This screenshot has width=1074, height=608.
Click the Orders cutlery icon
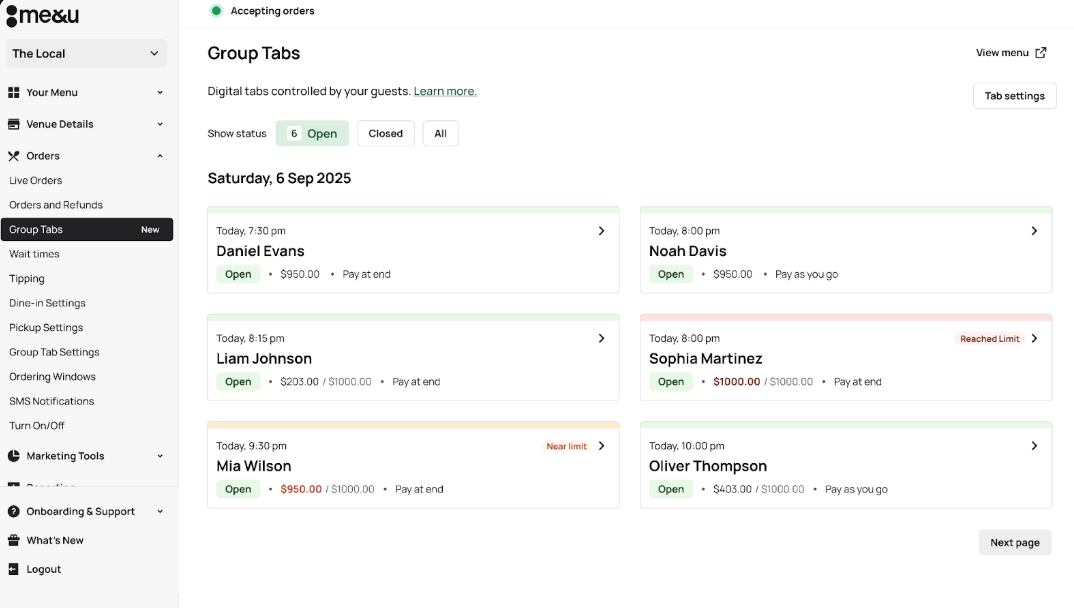coord(14,156)
